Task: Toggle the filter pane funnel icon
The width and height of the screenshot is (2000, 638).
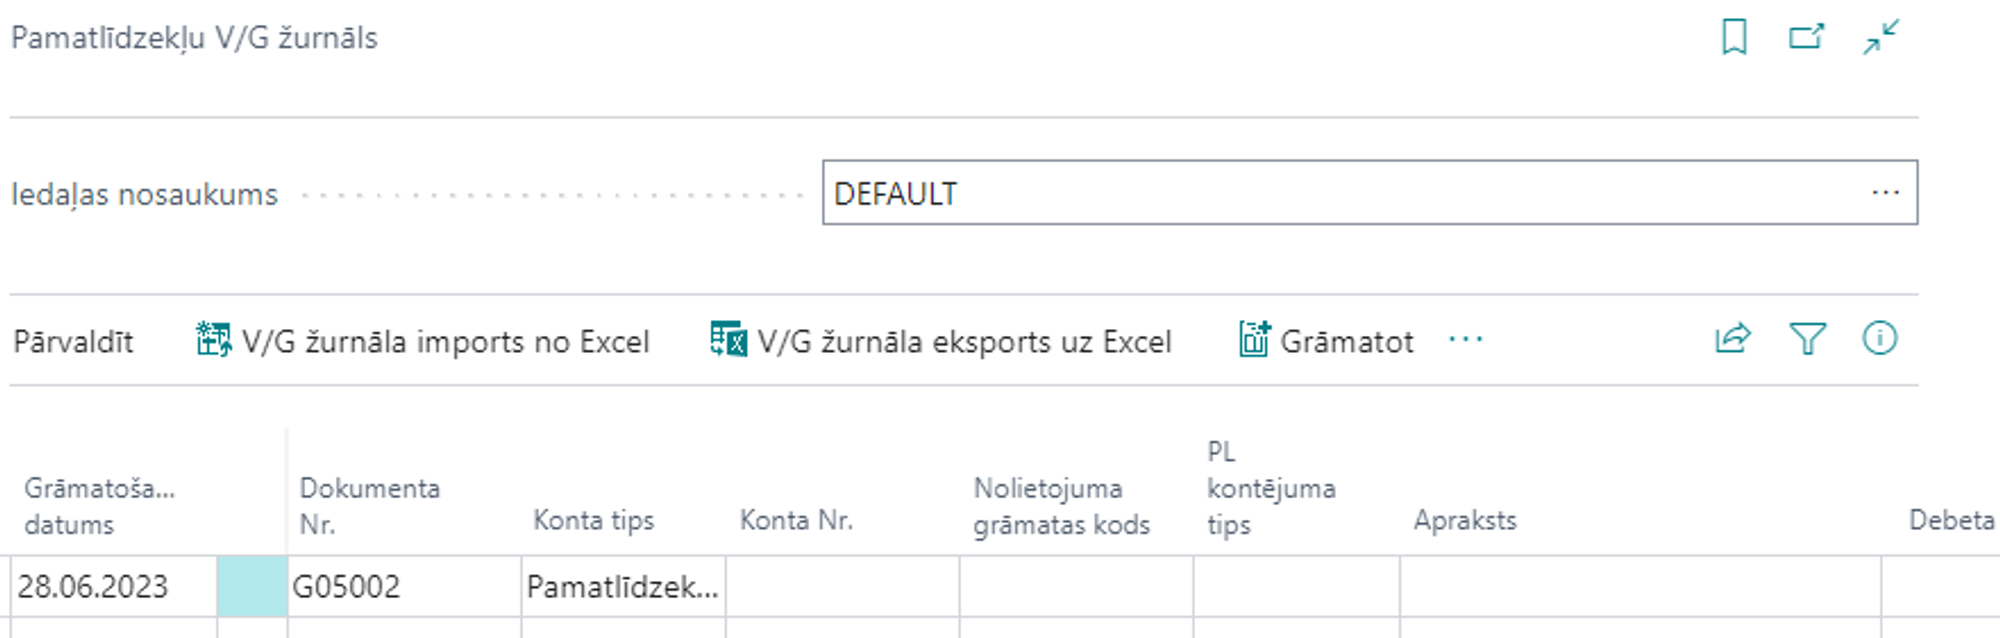Action: (1807, 339)
